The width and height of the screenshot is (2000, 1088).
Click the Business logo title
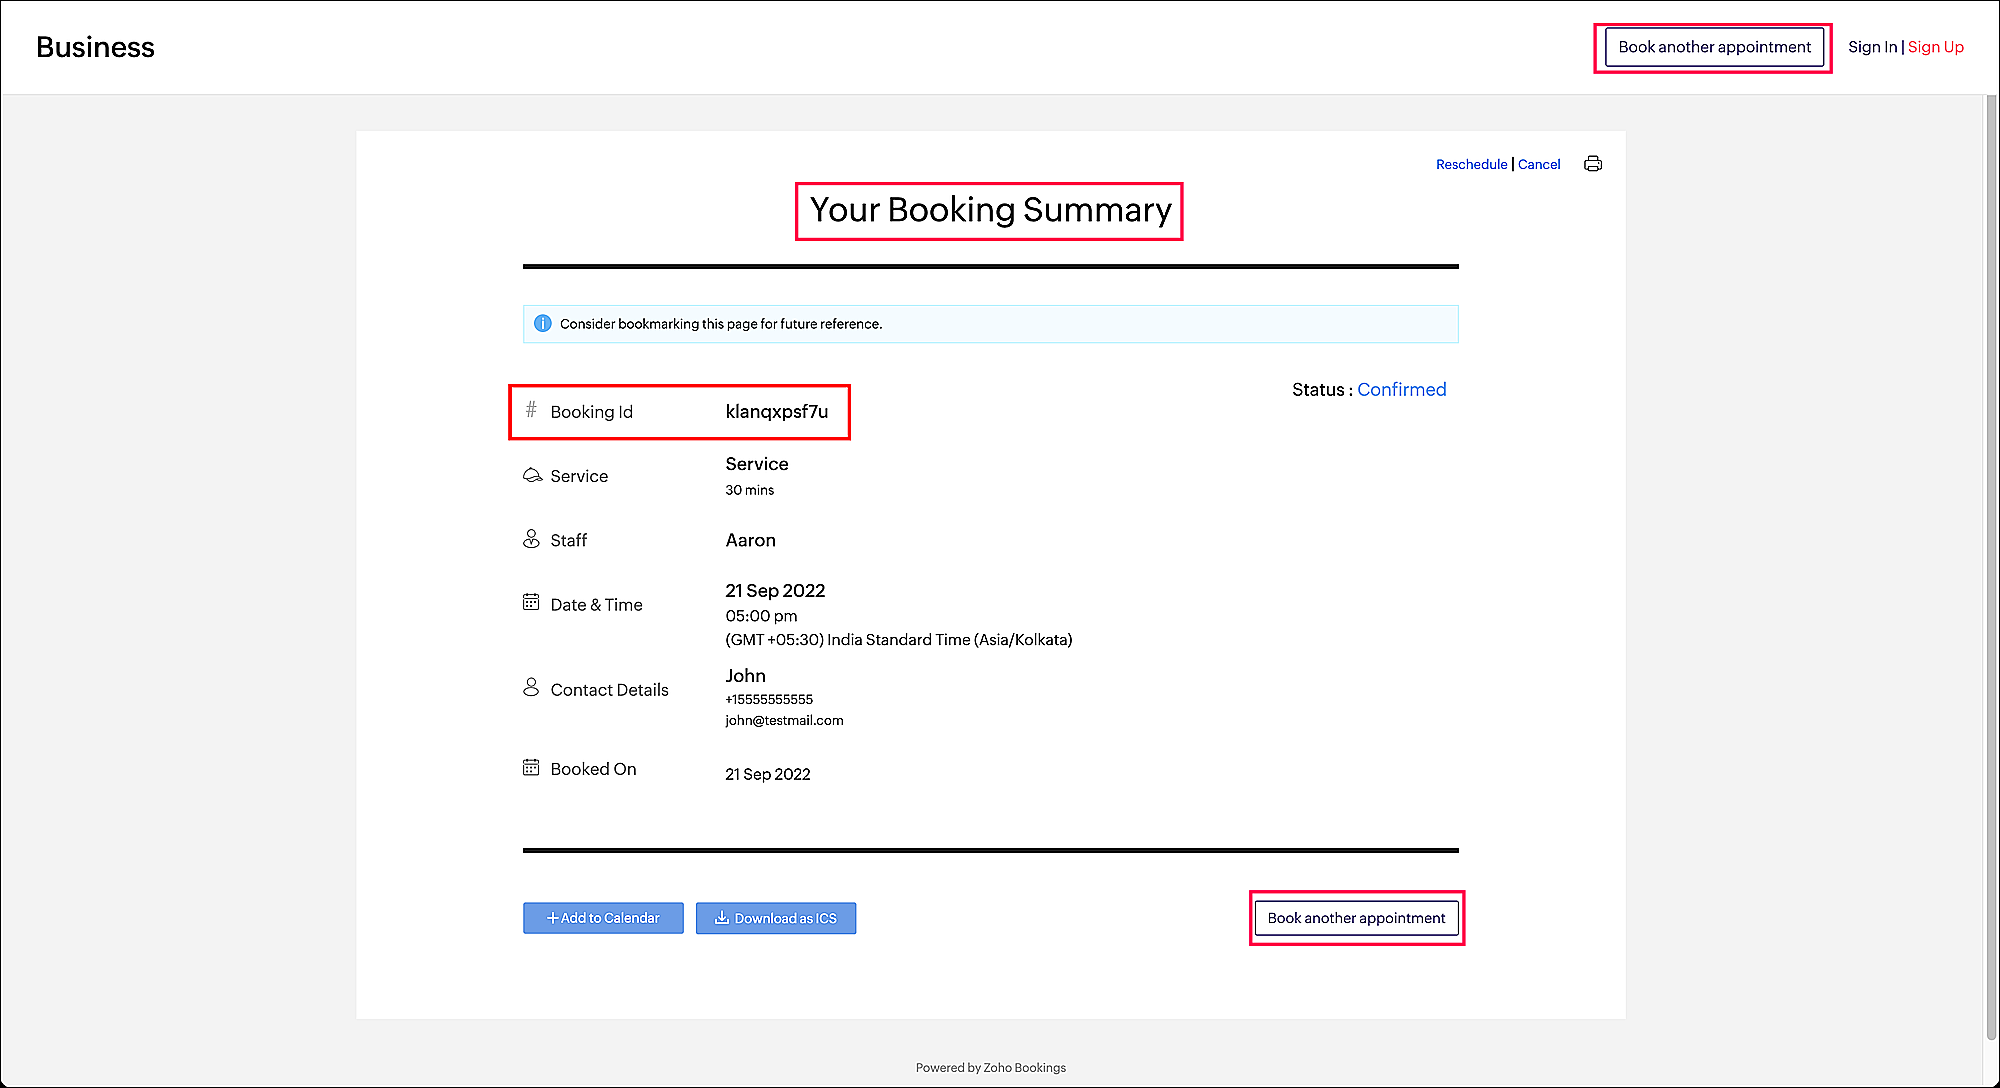tap(95, 47)
